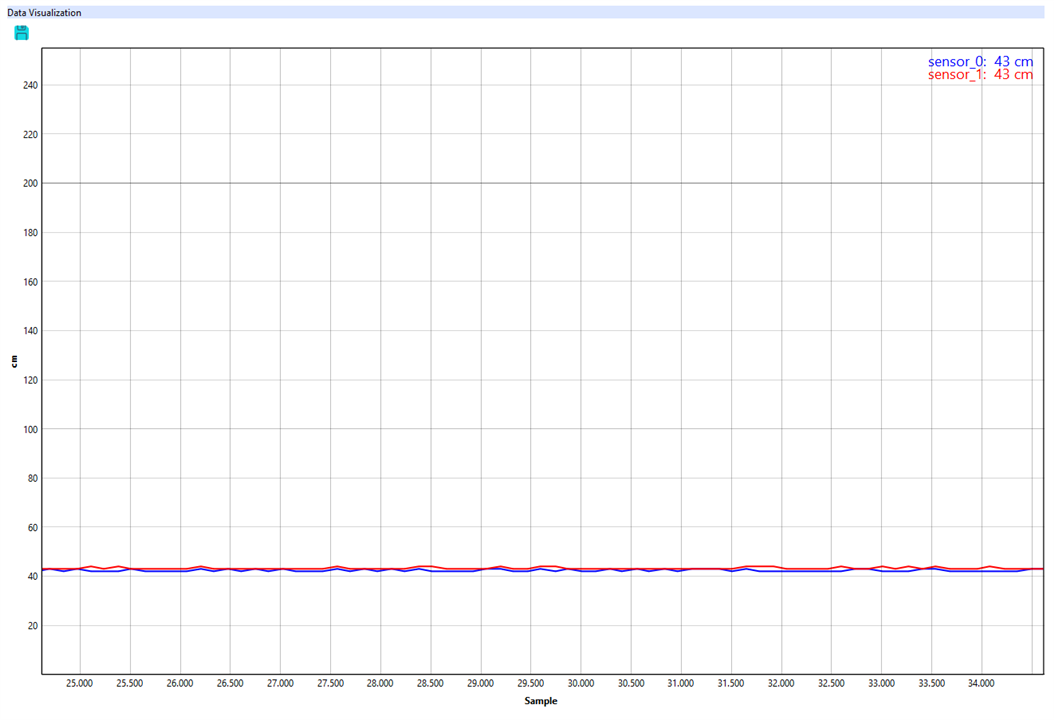Click the 33.000 x-axis tick label
This screenshot has height=720, width=1054.
[881, 684]
